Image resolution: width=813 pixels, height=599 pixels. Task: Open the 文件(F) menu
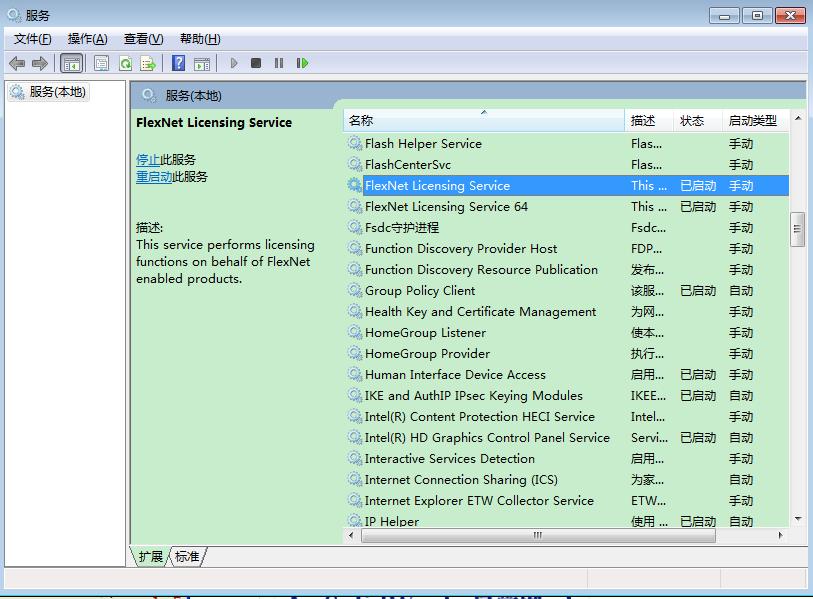32,39
